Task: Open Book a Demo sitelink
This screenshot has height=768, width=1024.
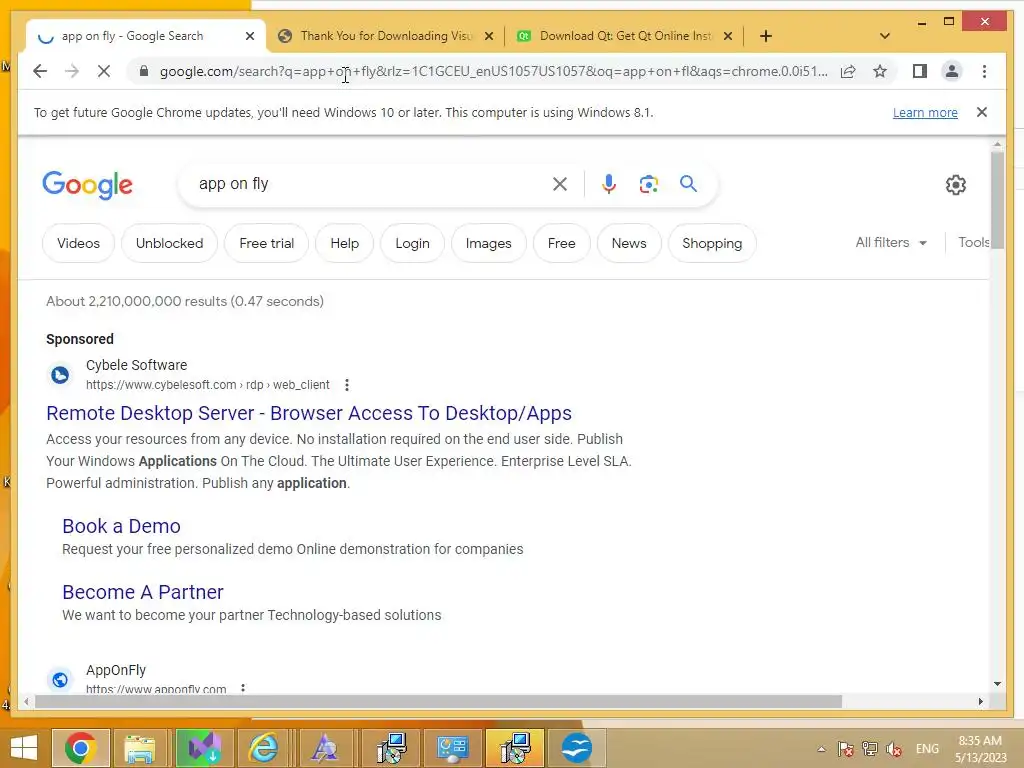Action: (x=121, y=526)
